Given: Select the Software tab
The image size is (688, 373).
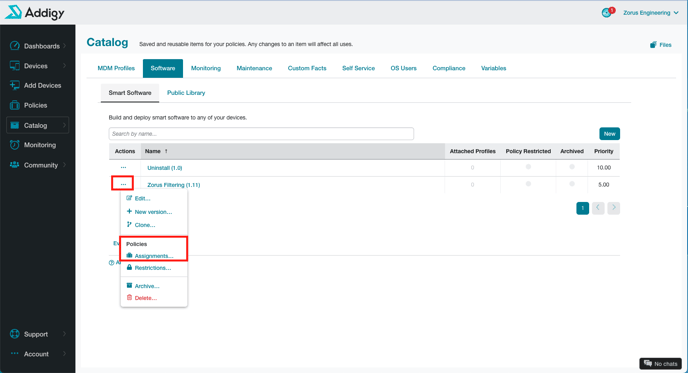Looking at the screenshot, I should (x=163, y=68).
